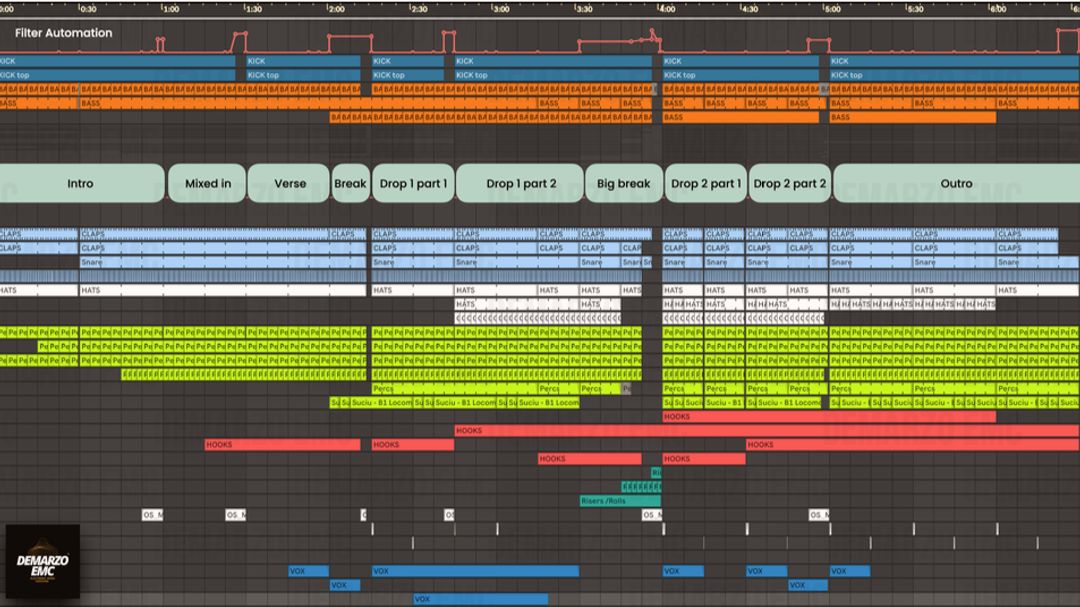This screenshot has height=607, width=1080.
Task: Click the bottom-most blue VOX clip
Action: [480, 600]
